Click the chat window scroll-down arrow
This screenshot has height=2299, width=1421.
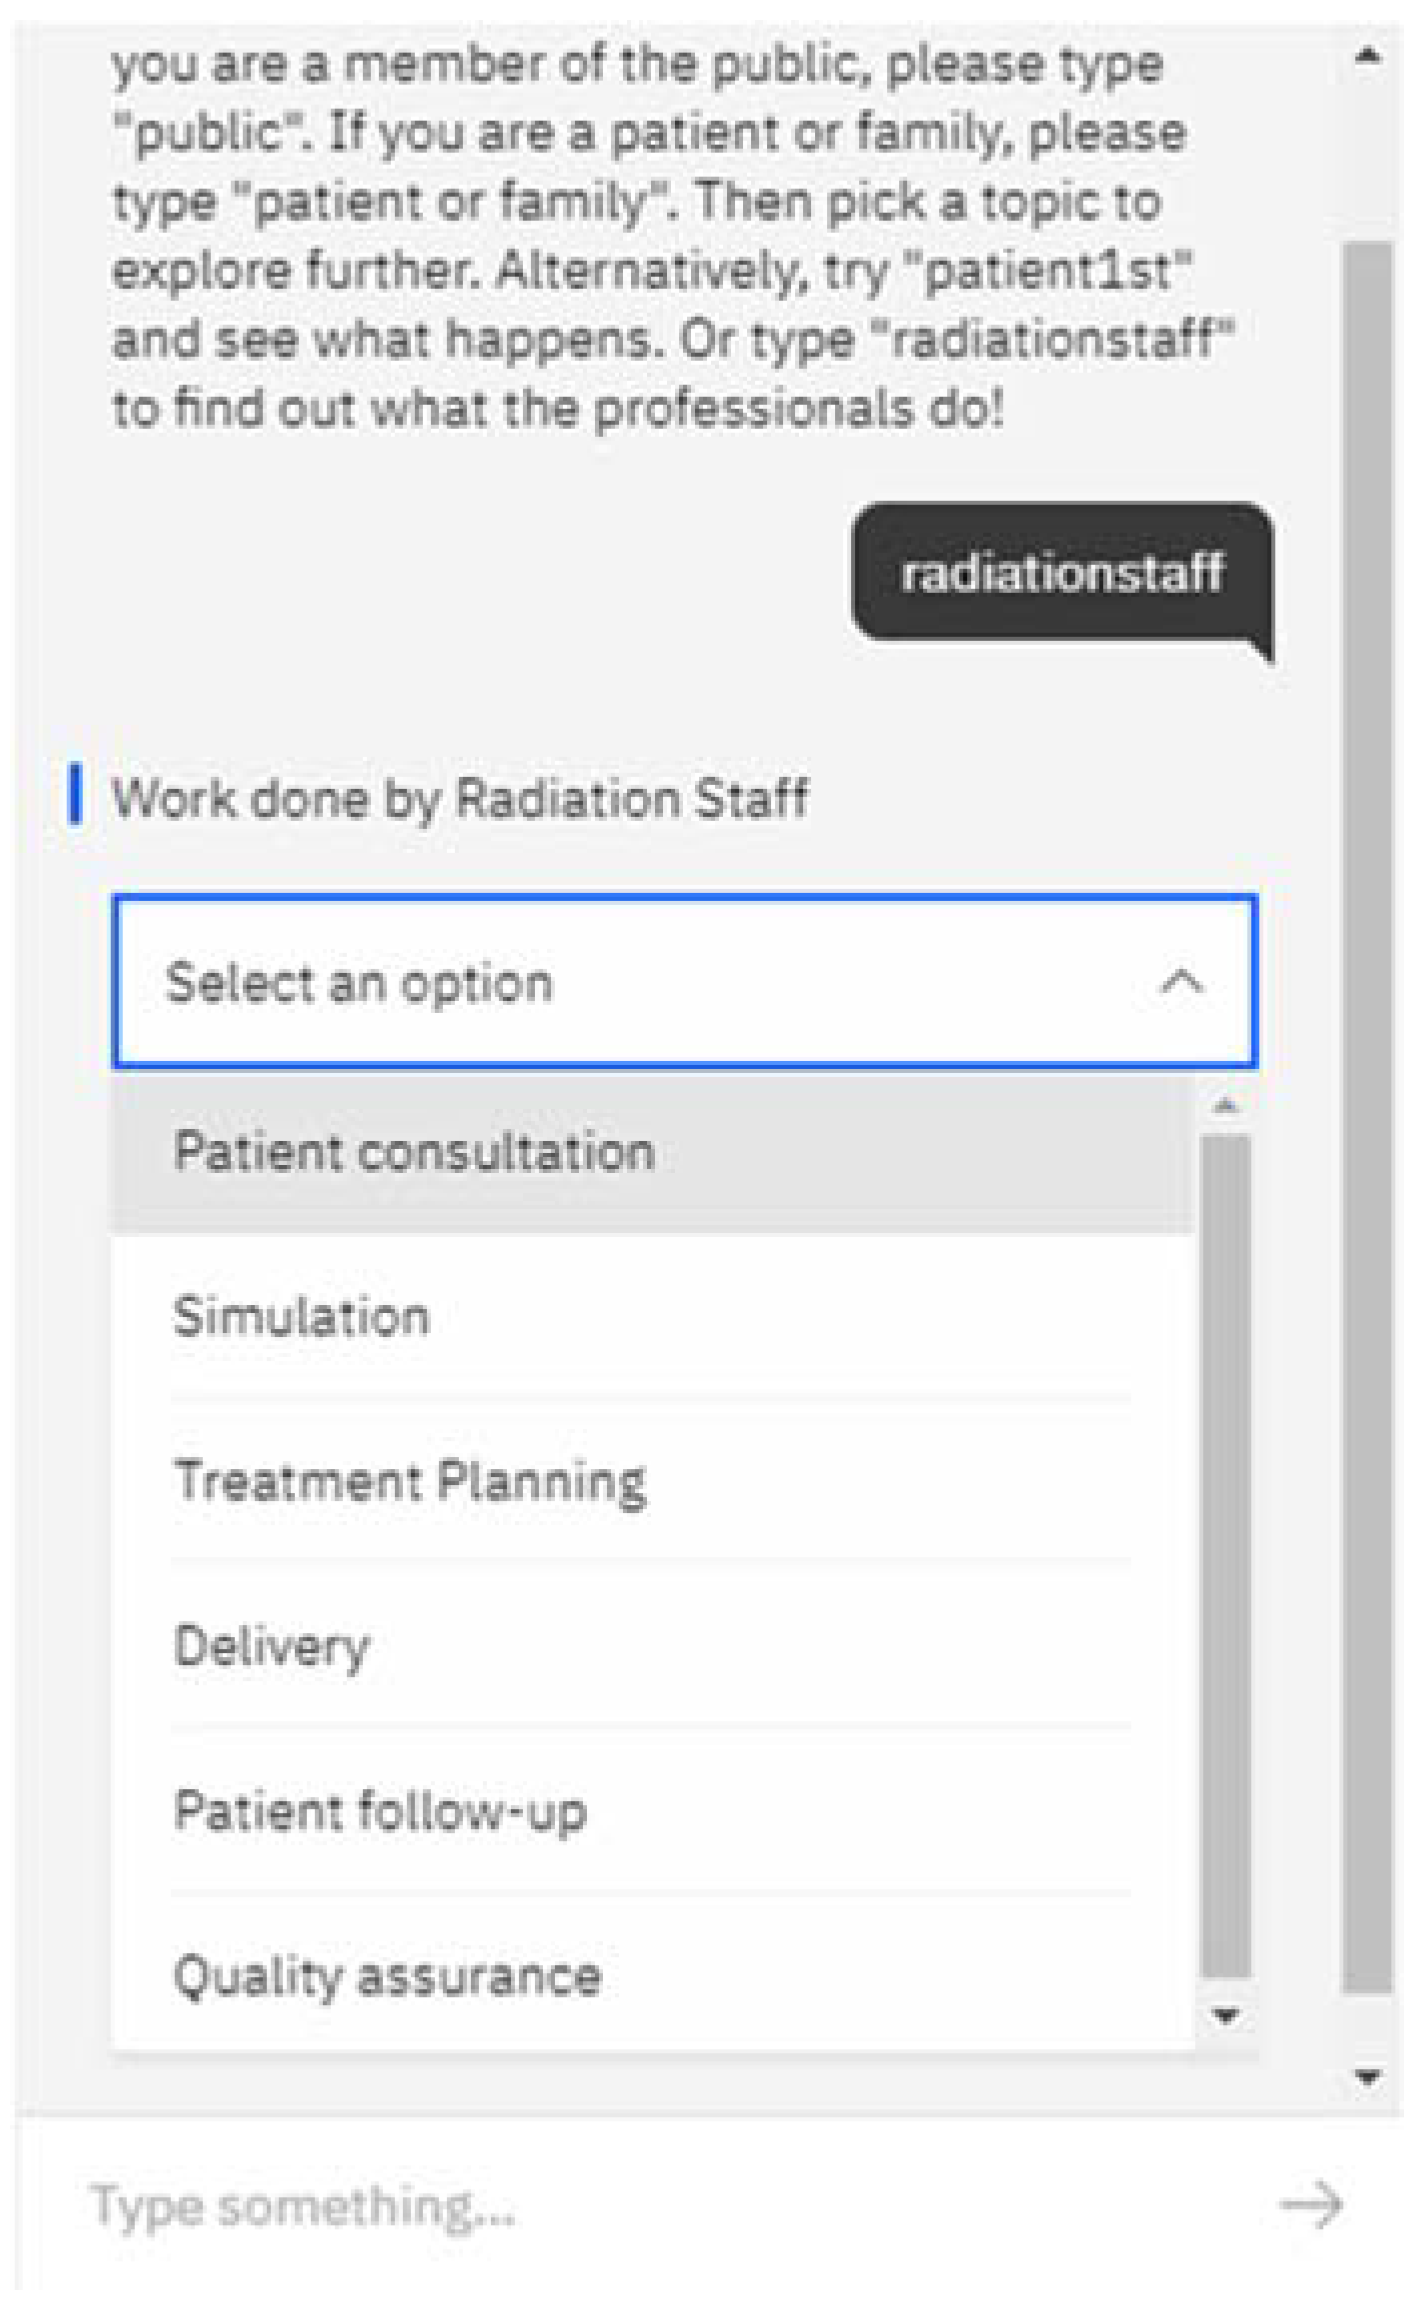coord(1367,2077)
